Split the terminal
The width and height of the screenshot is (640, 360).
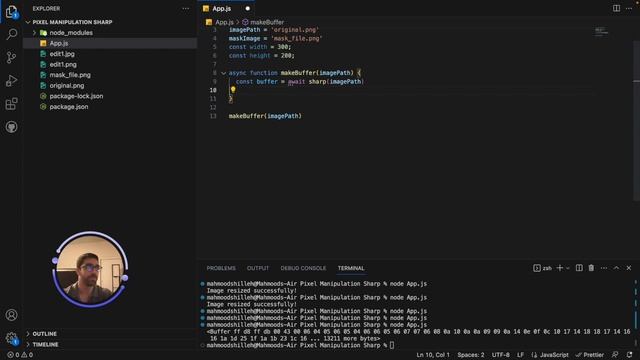579,268
